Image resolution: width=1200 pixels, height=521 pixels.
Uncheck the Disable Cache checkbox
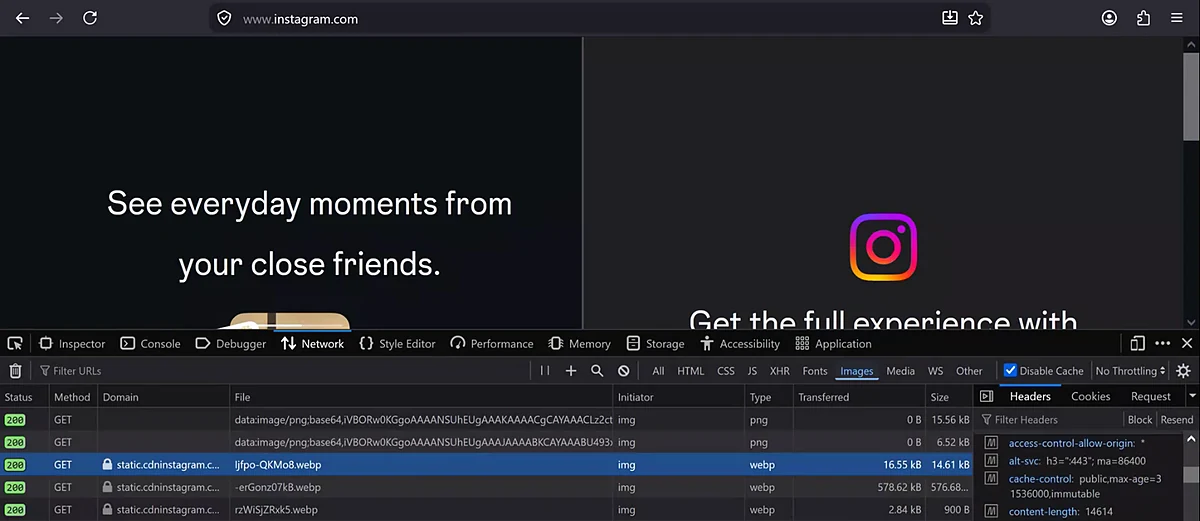click(x=1010, y=371)
